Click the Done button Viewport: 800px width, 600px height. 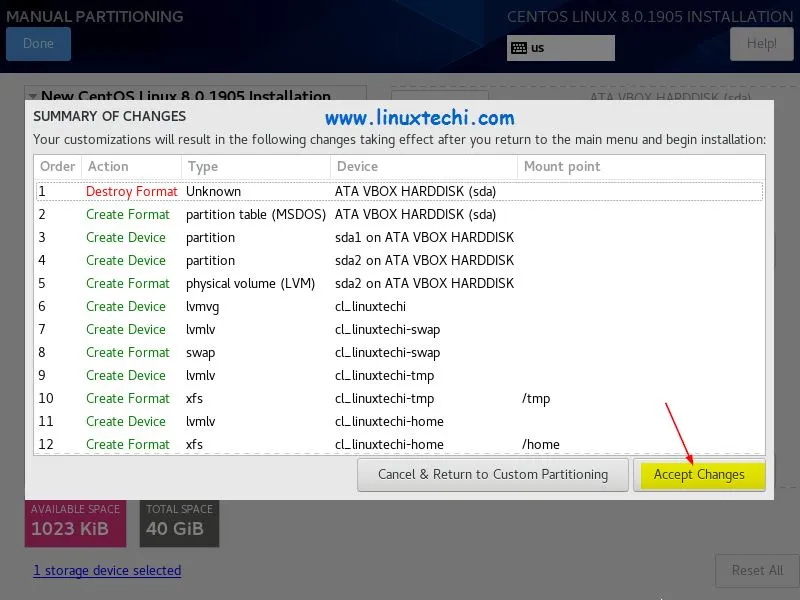pos(38,43)
